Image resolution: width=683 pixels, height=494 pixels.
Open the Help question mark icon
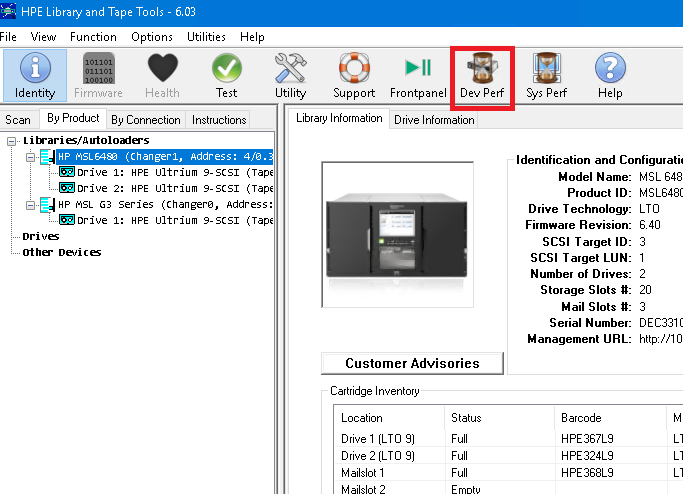(x=610, y=75)
